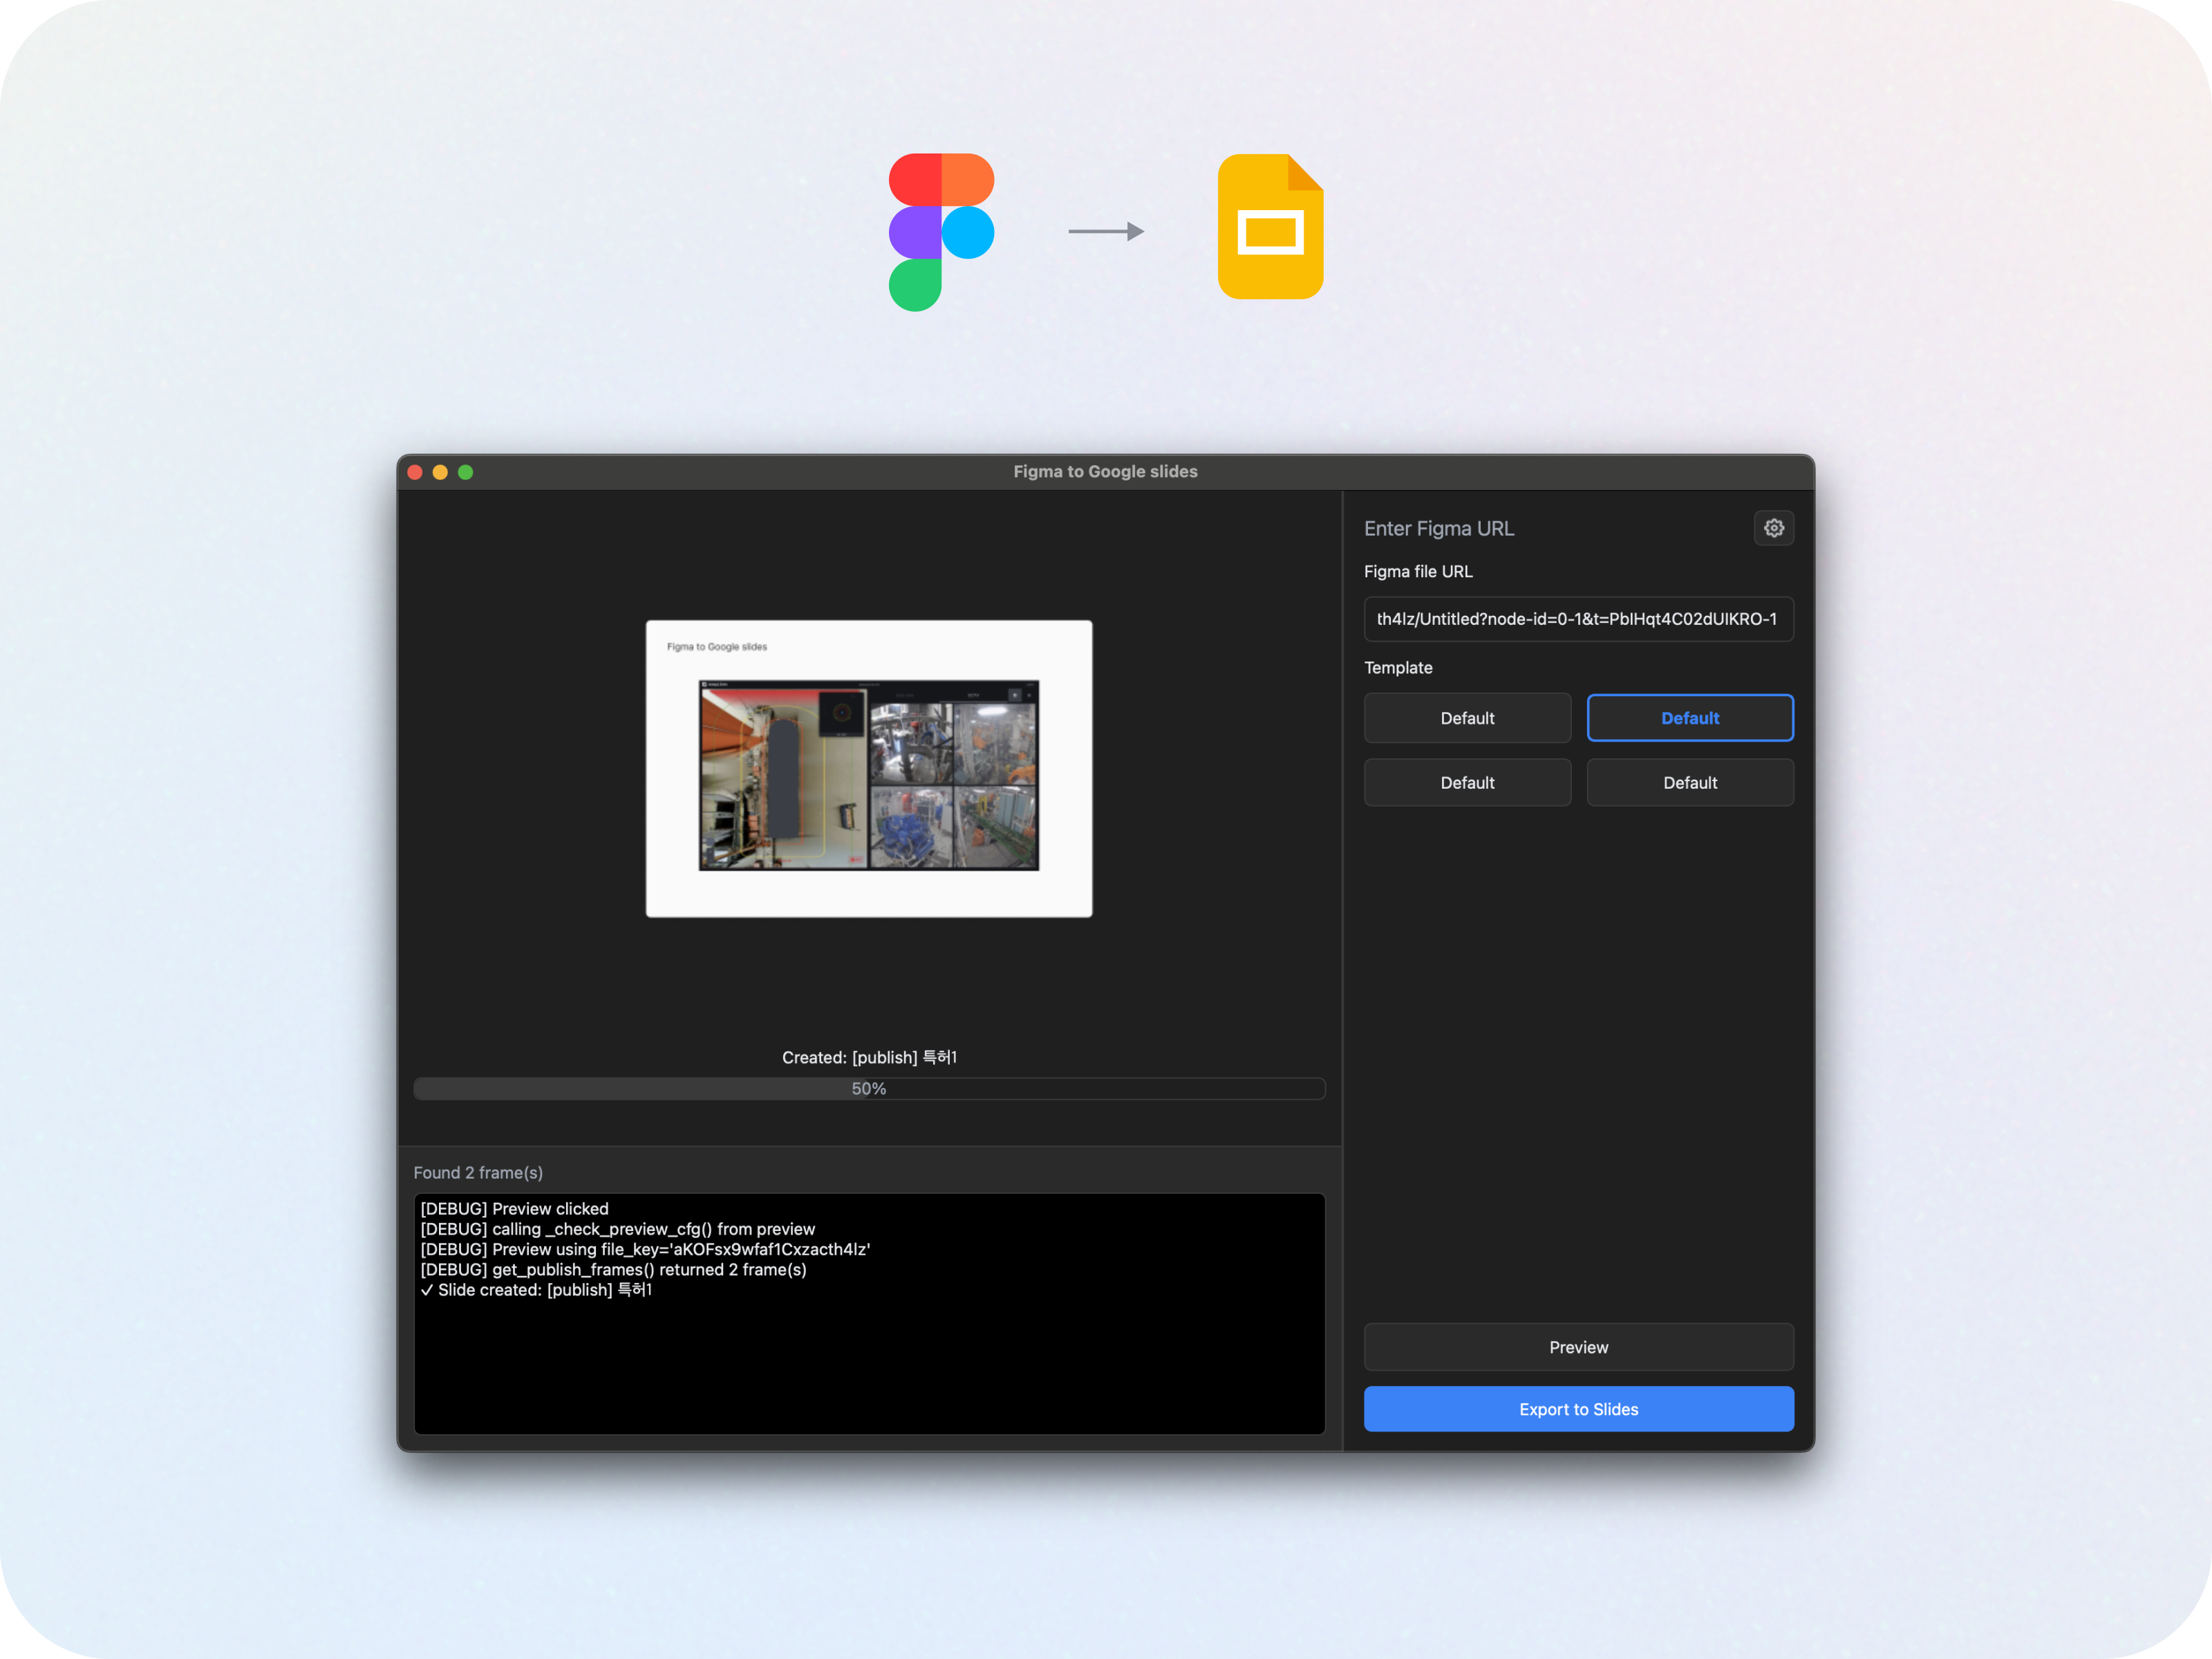Click the green zoom traffic light button
Screen dimensions: 2212x1659
[465, 472]
